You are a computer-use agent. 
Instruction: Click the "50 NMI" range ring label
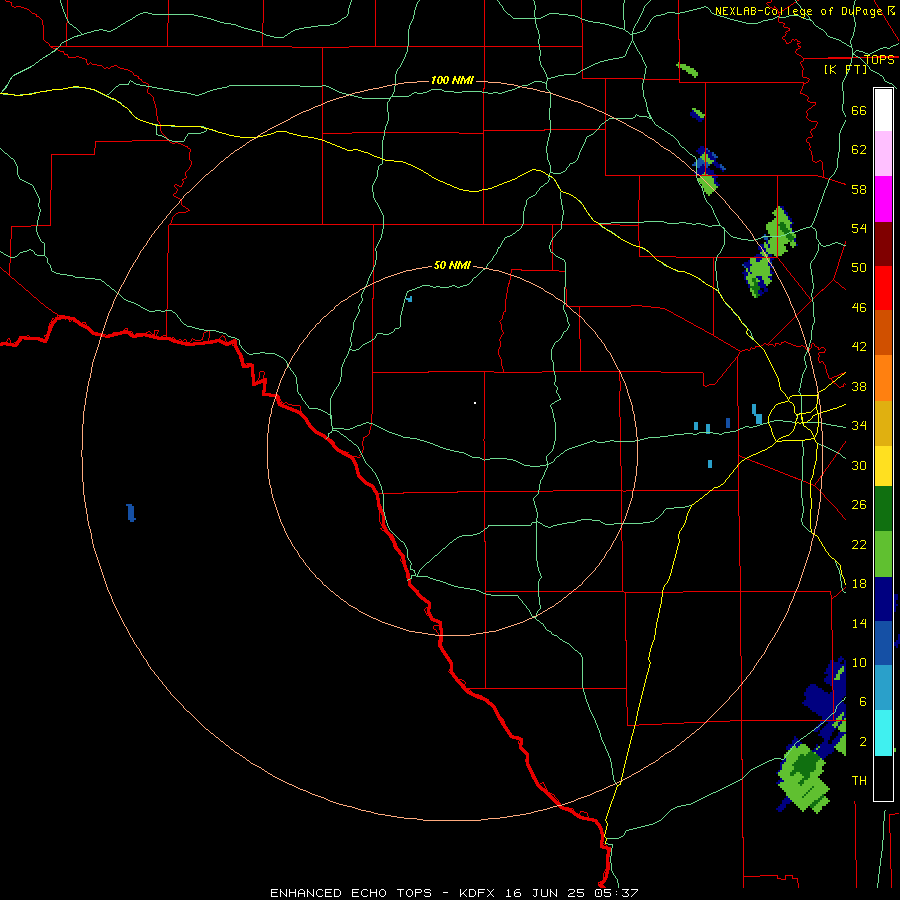tap(452, 265)
